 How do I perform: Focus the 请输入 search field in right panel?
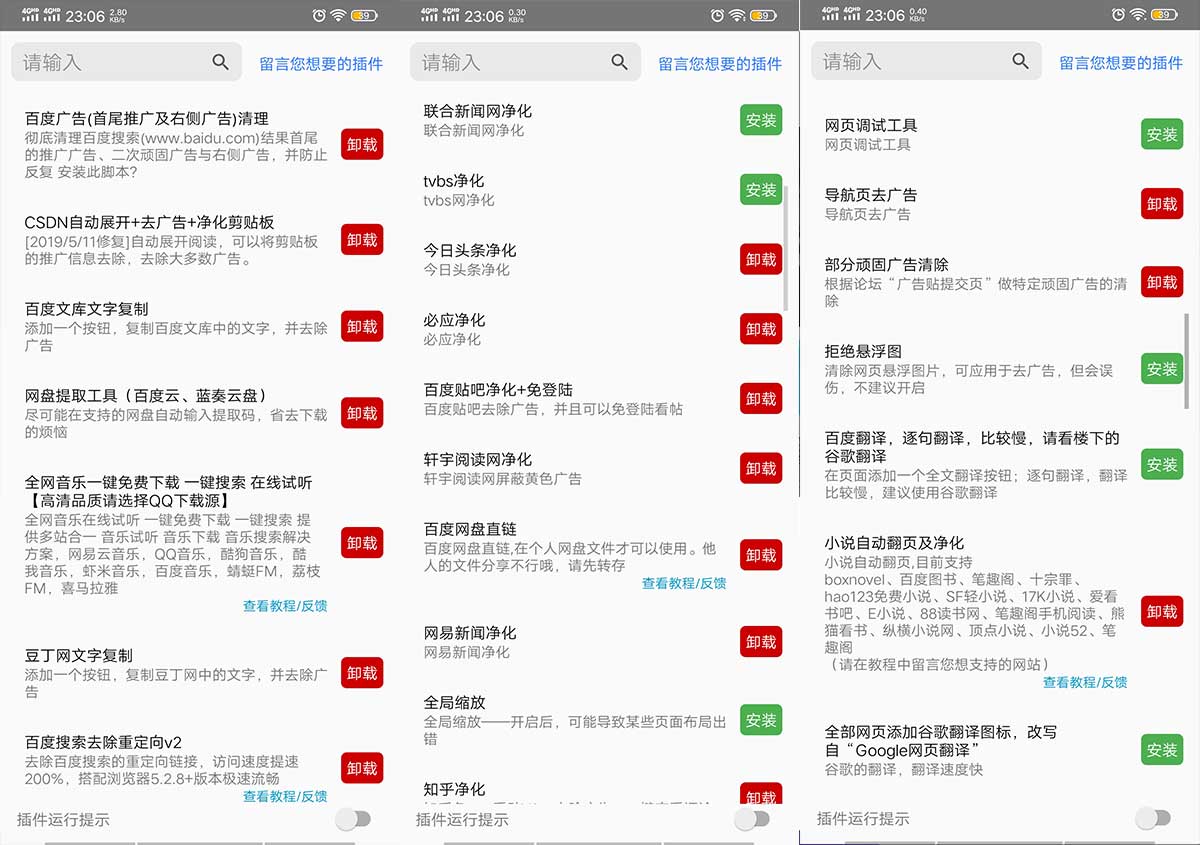(926, 61)
